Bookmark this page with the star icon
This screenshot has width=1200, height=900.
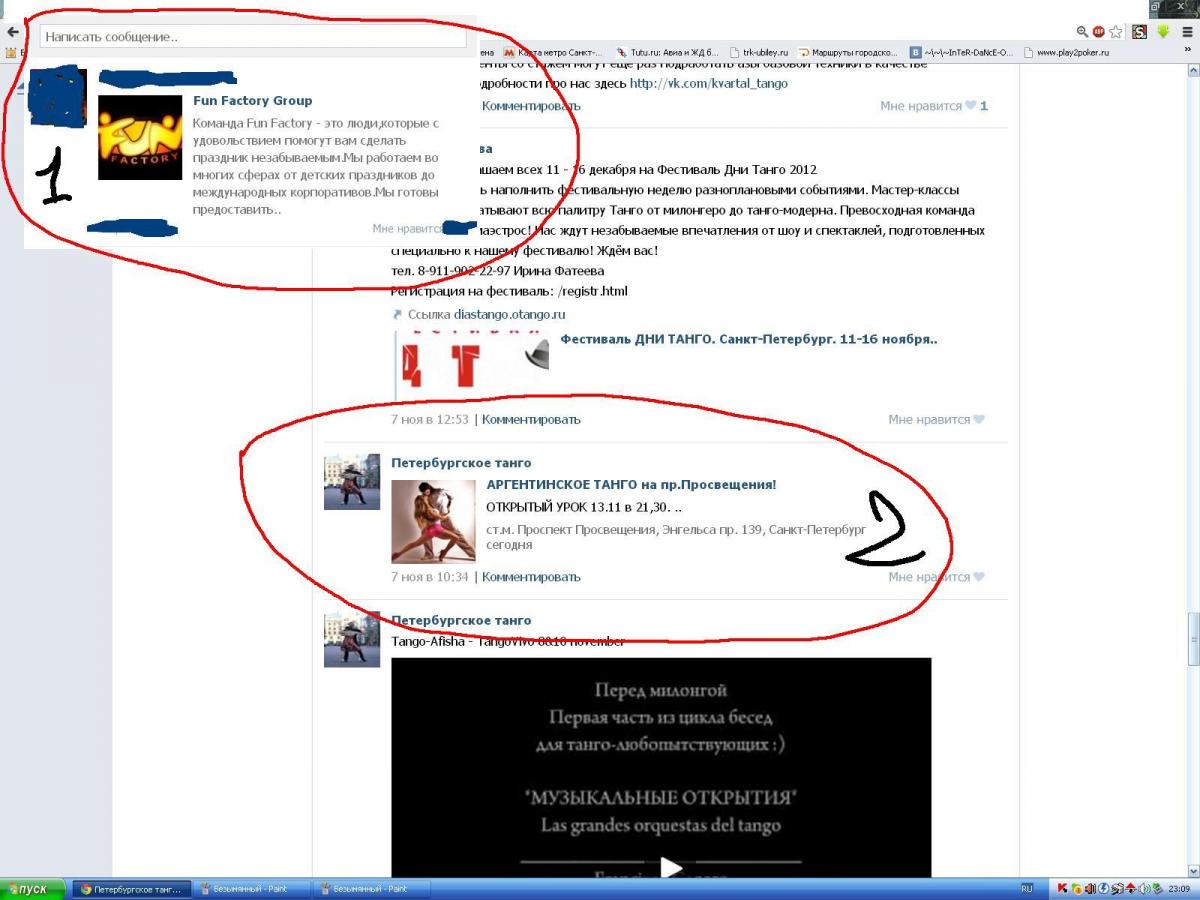(1116, 32)
